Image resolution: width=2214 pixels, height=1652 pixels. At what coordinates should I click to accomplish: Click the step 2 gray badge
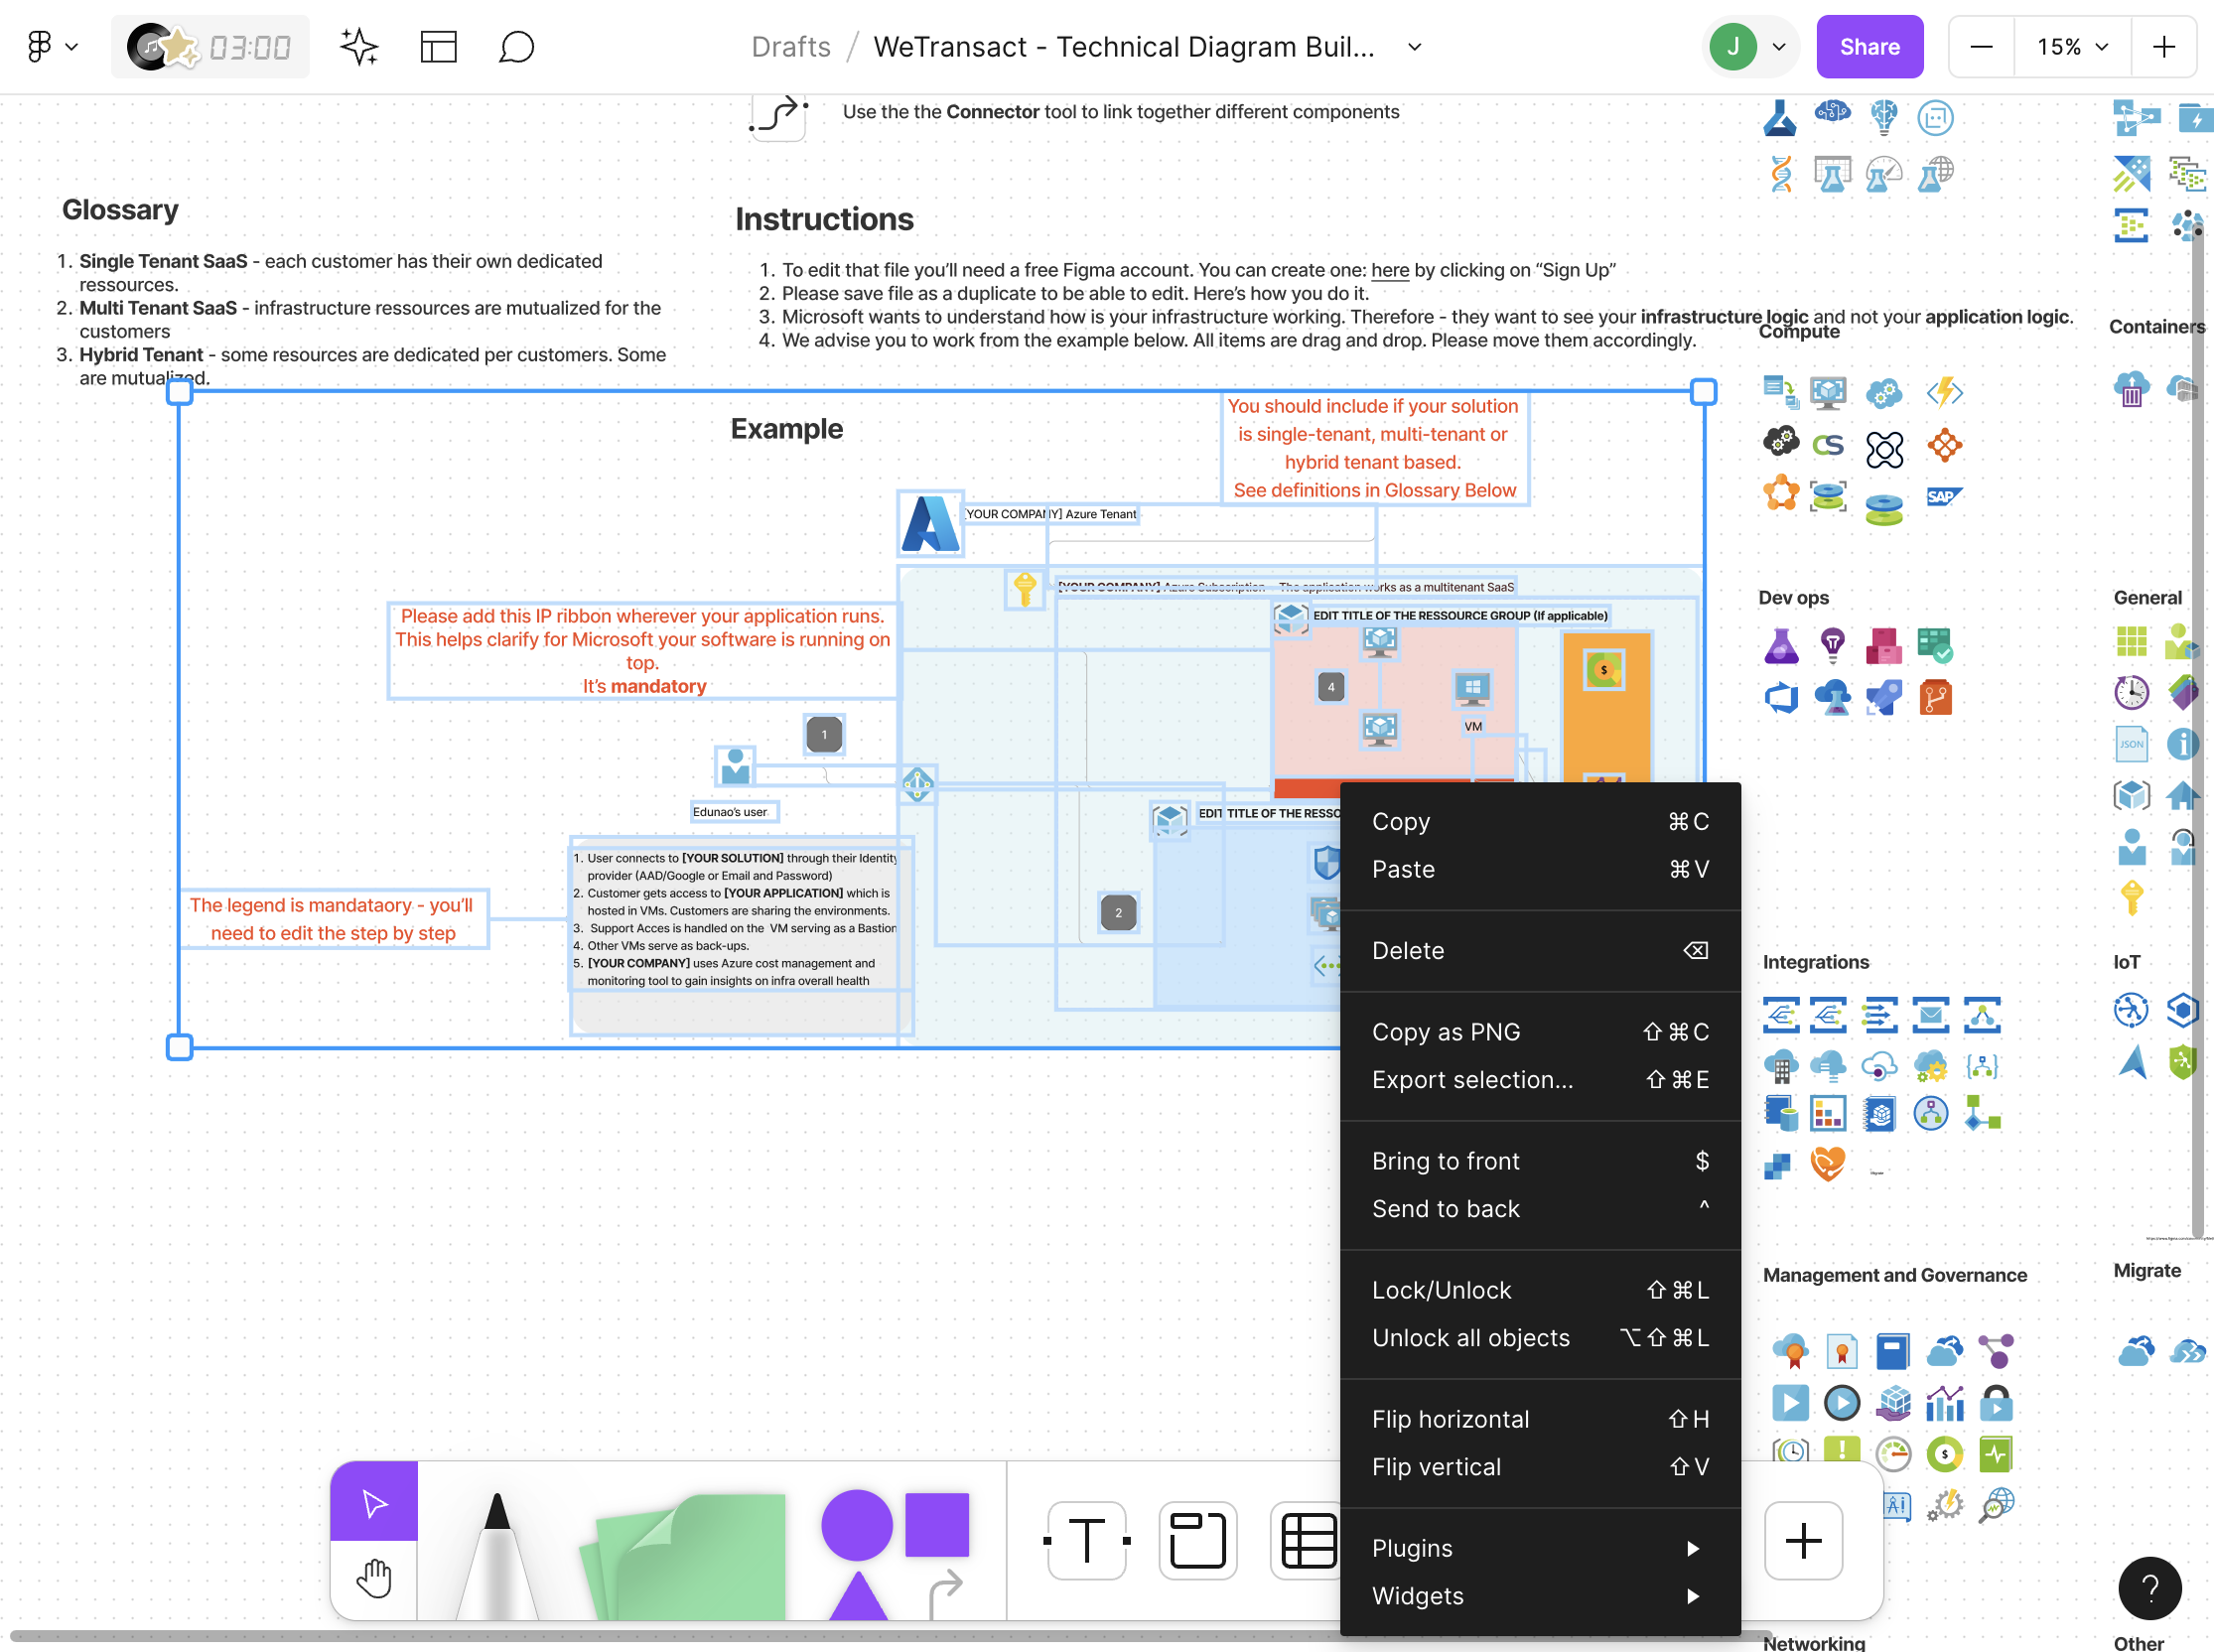1118,912
